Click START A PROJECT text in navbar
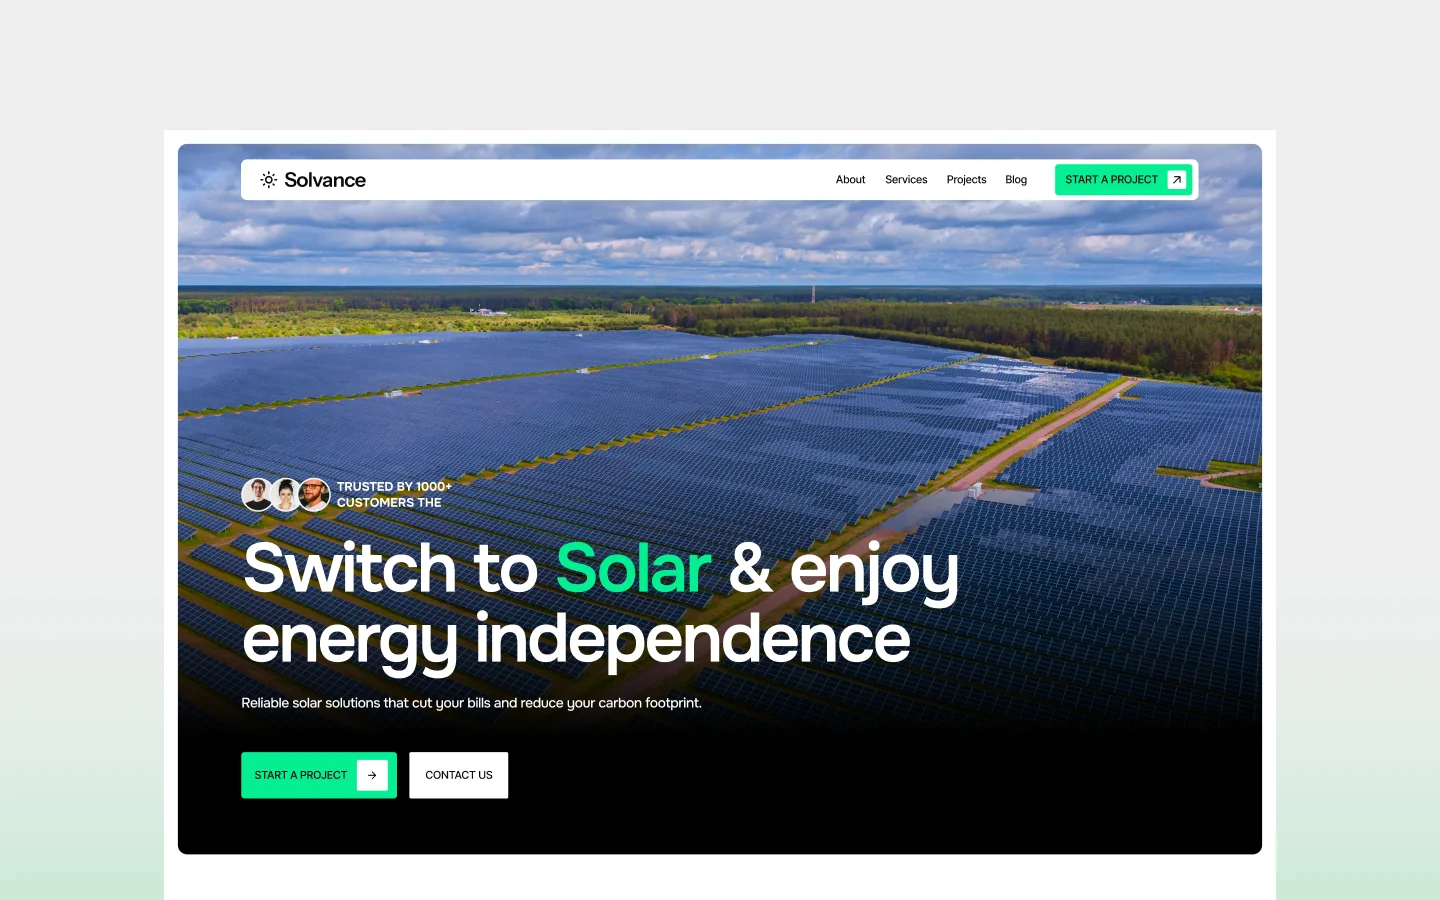This screenshot has width=1440, height=900. 1111,180
